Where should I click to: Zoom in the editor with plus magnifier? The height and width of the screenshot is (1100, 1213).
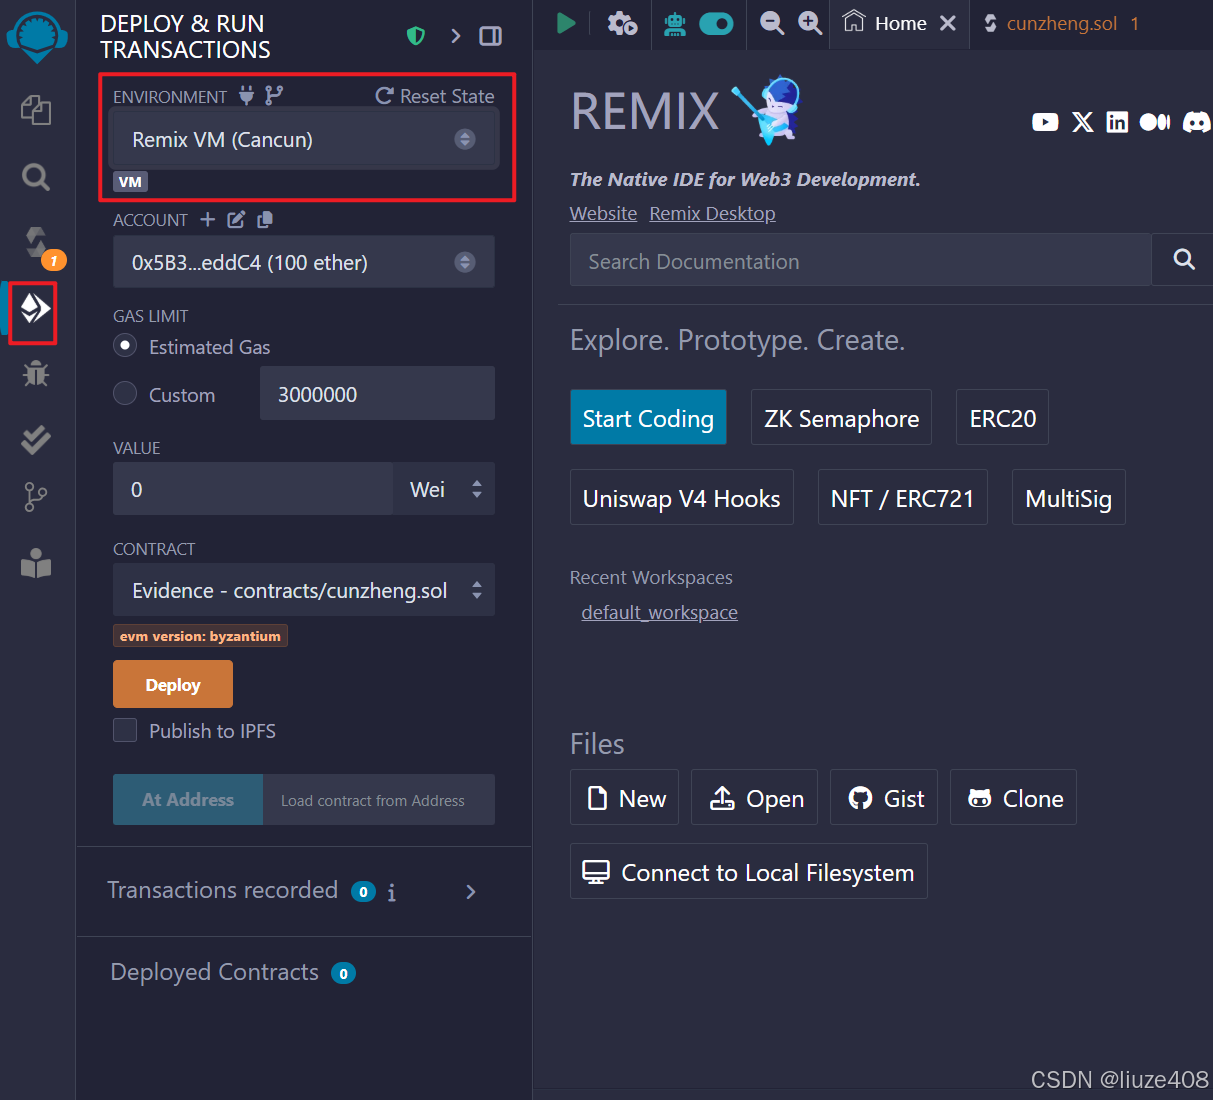coord(809,23)
